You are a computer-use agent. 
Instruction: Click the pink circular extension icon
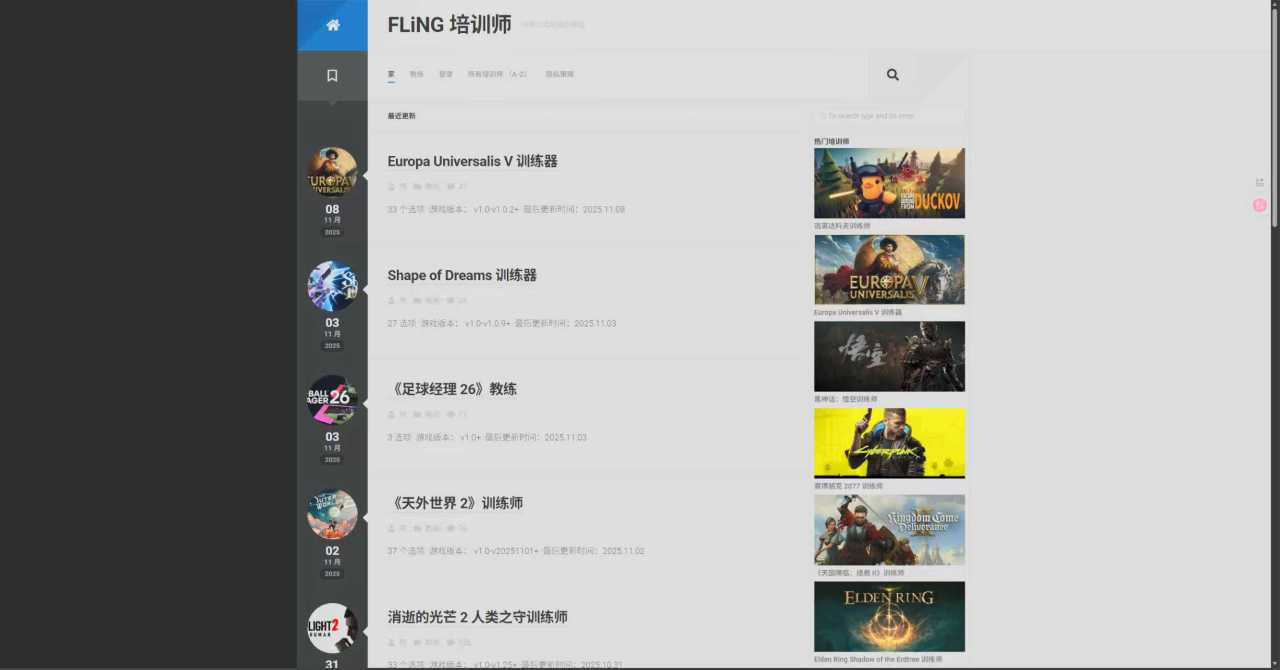tap(1260, 205)
